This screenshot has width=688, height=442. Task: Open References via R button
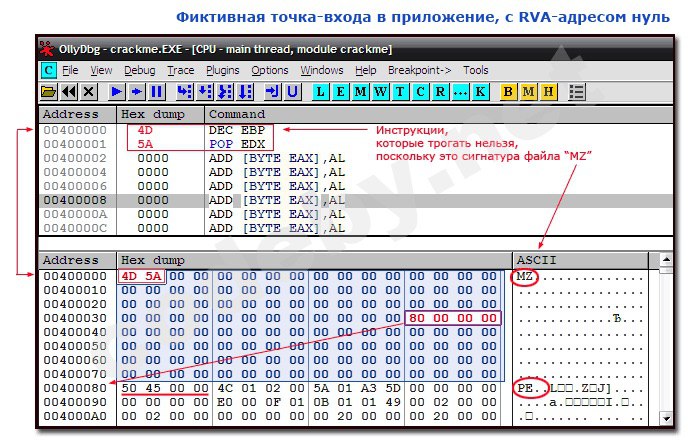440,92
